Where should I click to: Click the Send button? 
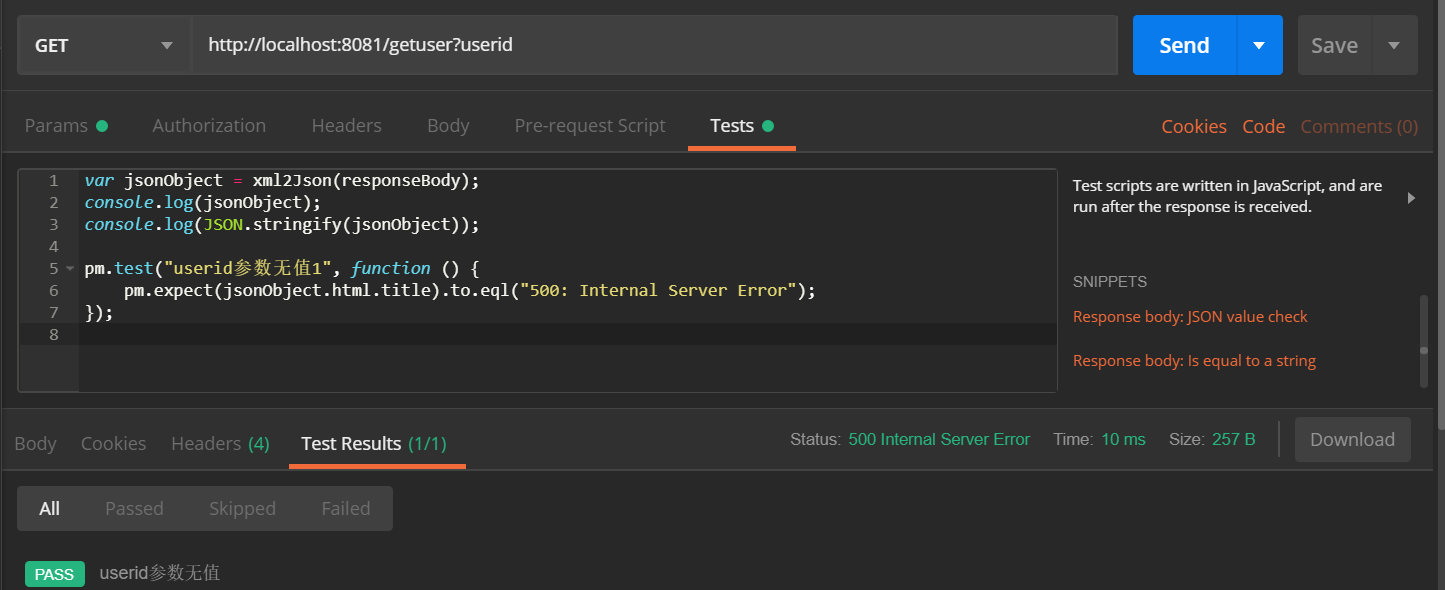pyautogui.click(x=1184, y=46)
